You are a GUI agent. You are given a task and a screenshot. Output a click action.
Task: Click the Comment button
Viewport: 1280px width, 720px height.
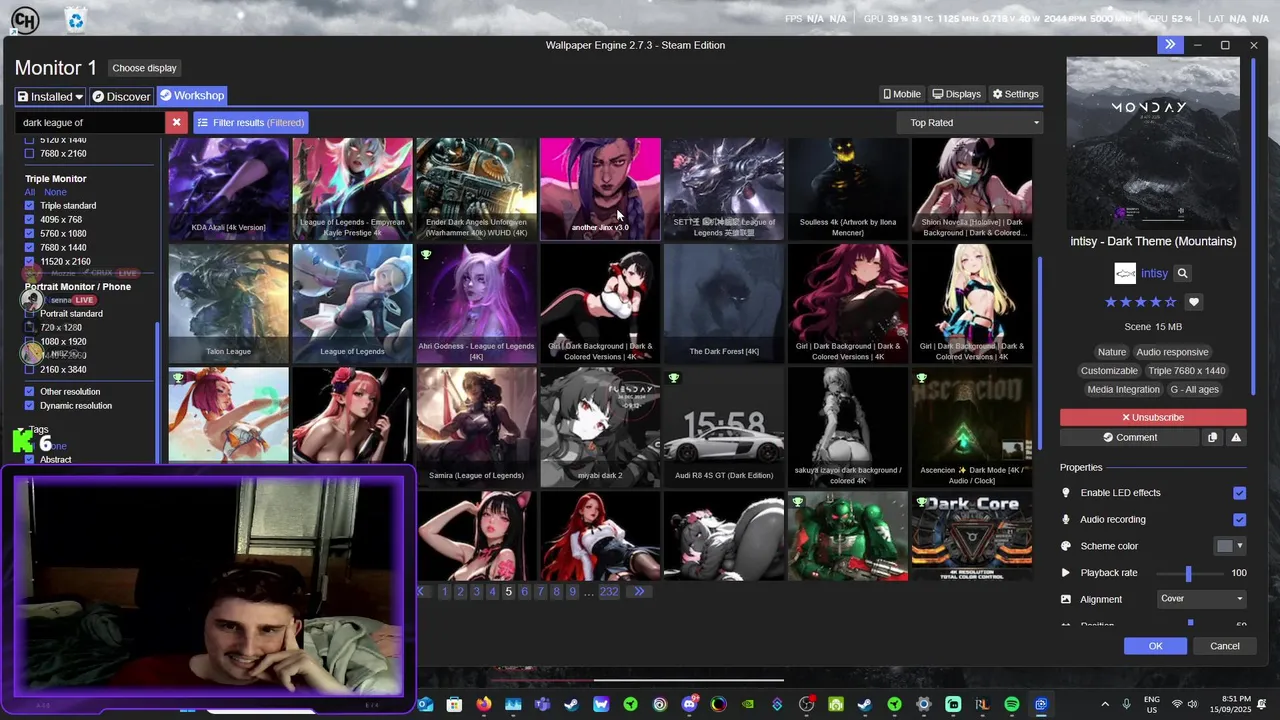(1129, 437)
